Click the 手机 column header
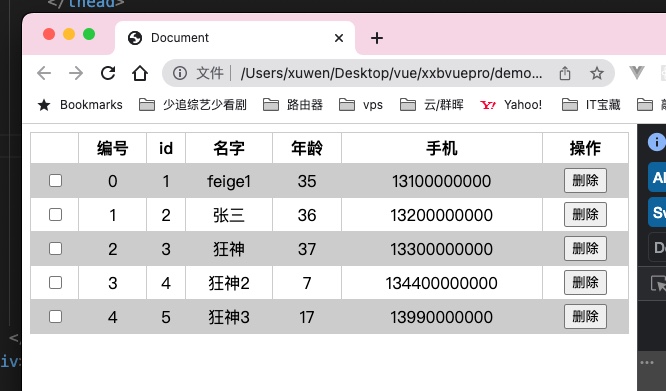The height and width of the screenshot is (391, 666). (x=442, y=148)
